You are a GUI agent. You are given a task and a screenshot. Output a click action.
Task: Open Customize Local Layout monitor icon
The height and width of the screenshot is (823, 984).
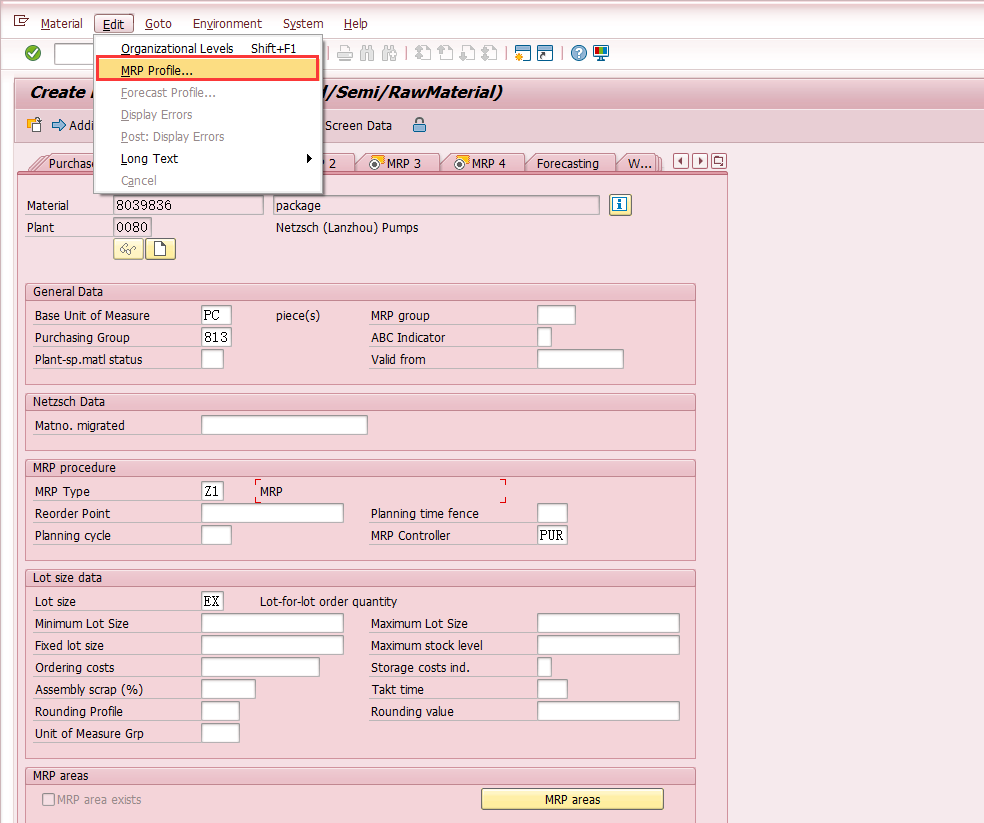pos(600,54)
